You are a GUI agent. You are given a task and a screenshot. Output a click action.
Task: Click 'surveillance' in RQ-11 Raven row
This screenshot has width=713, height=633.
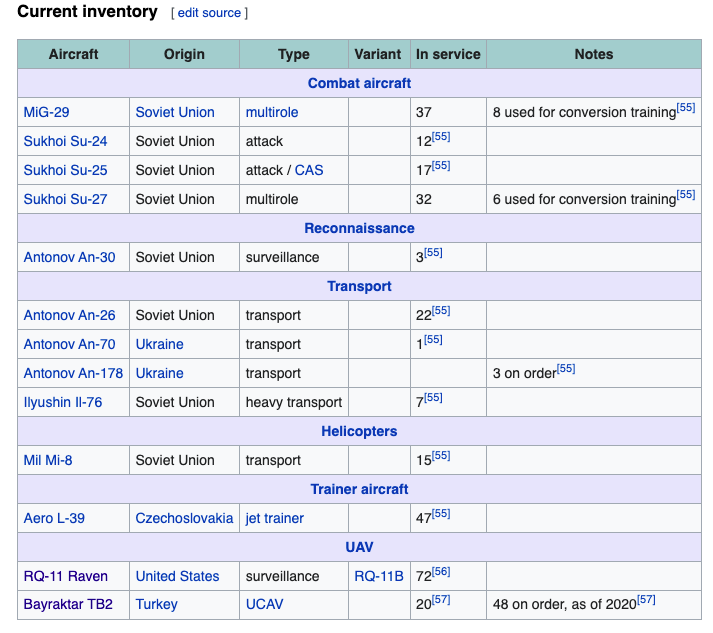click(282, 577)
